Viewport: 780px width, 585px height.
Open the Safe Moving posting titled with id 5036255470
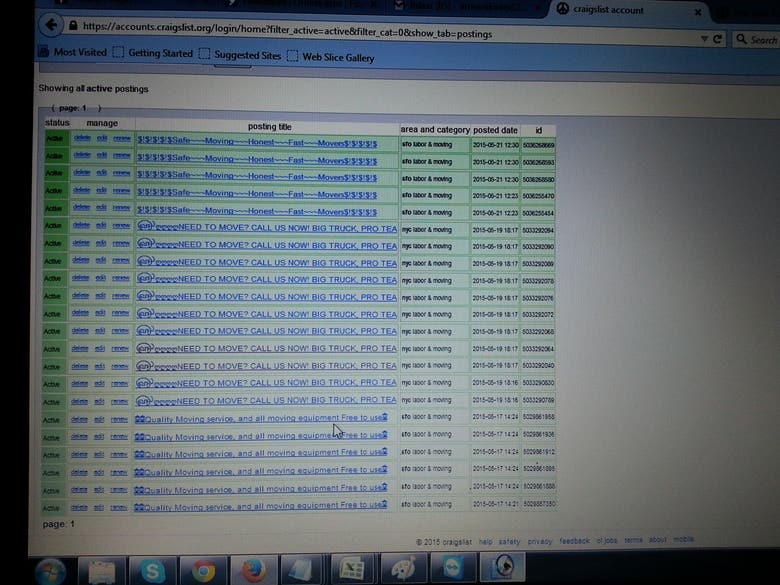(x=257, y=195)
